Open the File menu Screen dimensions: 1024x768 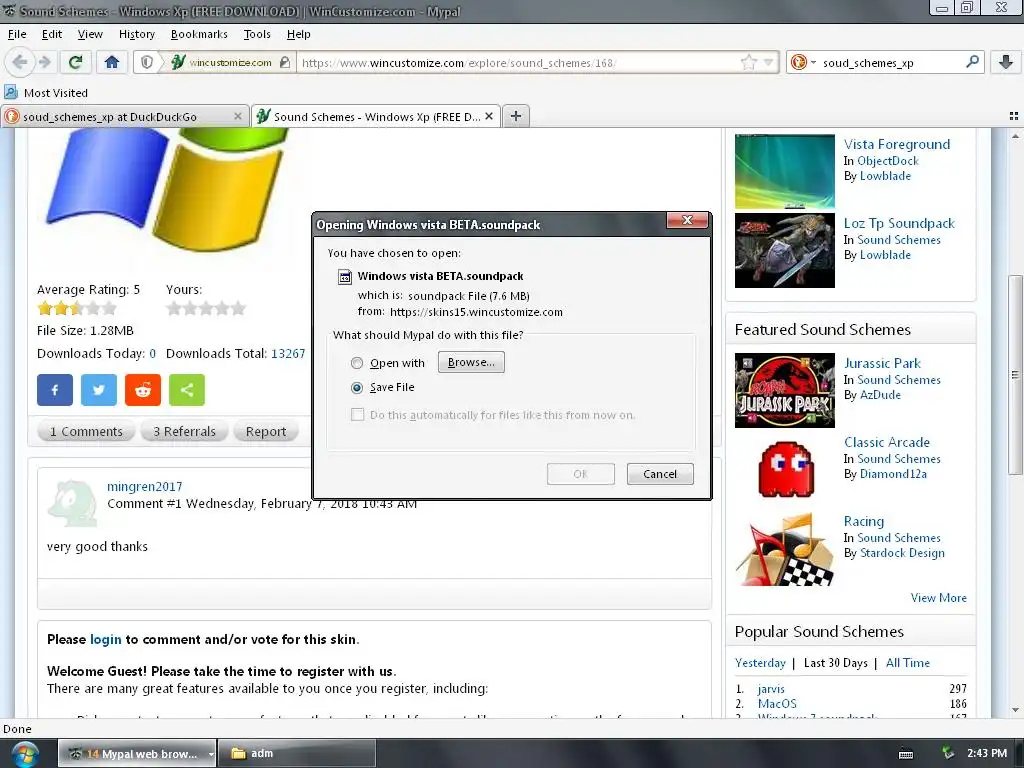[17, 34]
